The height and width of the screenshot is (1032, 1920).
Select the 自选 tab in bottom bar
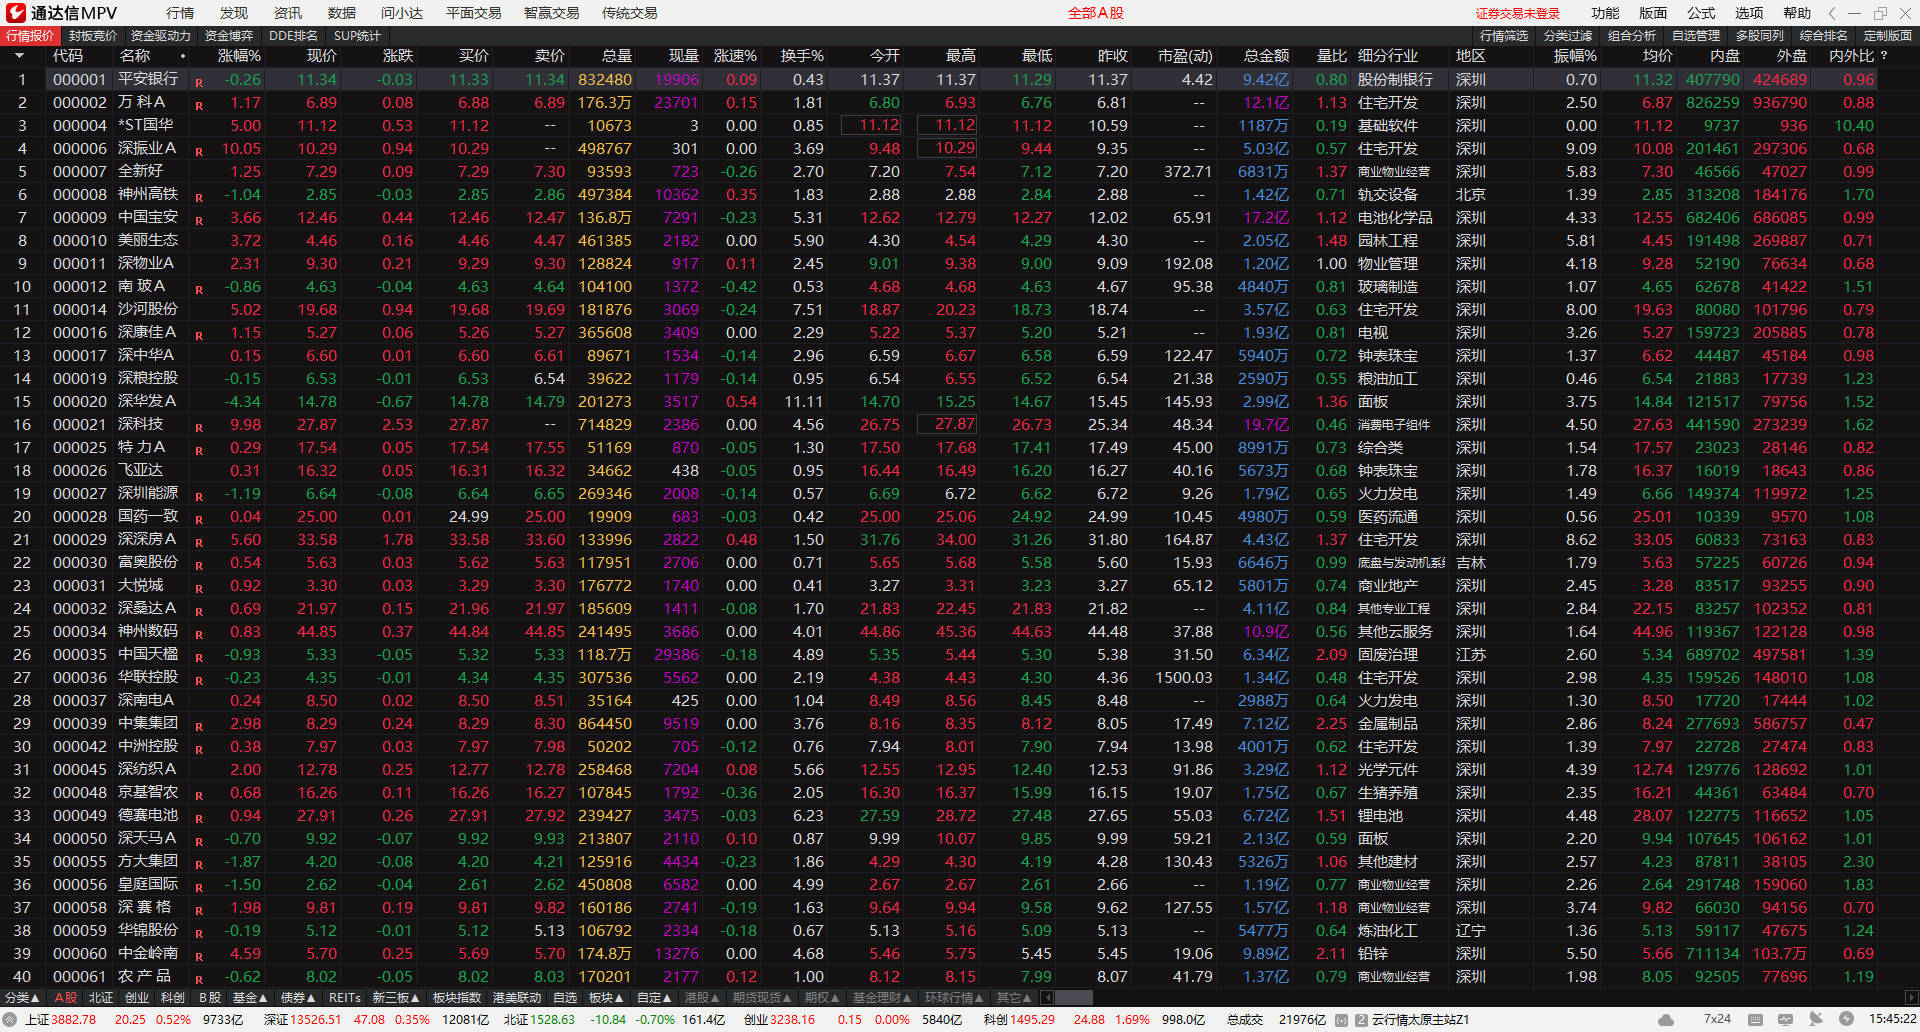click(x=565, y=998)
